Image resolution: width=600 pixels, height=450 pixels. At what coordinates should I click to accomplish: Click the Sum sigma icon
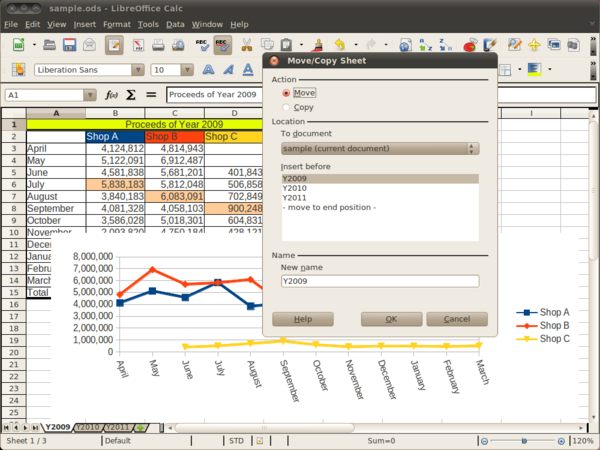pyautogui.click(x=131, y=95)
